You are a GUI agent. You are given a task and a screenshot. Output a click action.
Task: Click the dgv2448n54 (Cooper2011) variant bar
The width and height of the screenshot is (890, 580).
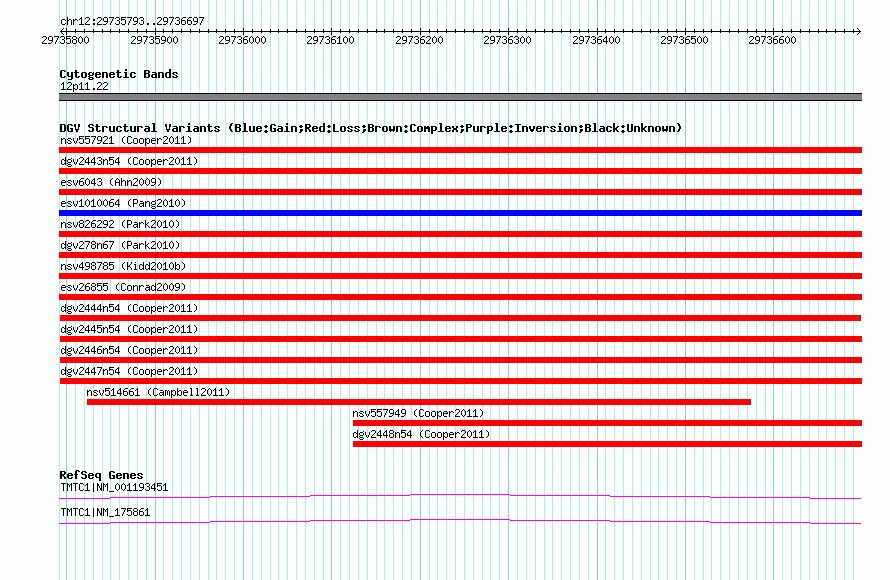click(x=607, y=444)
